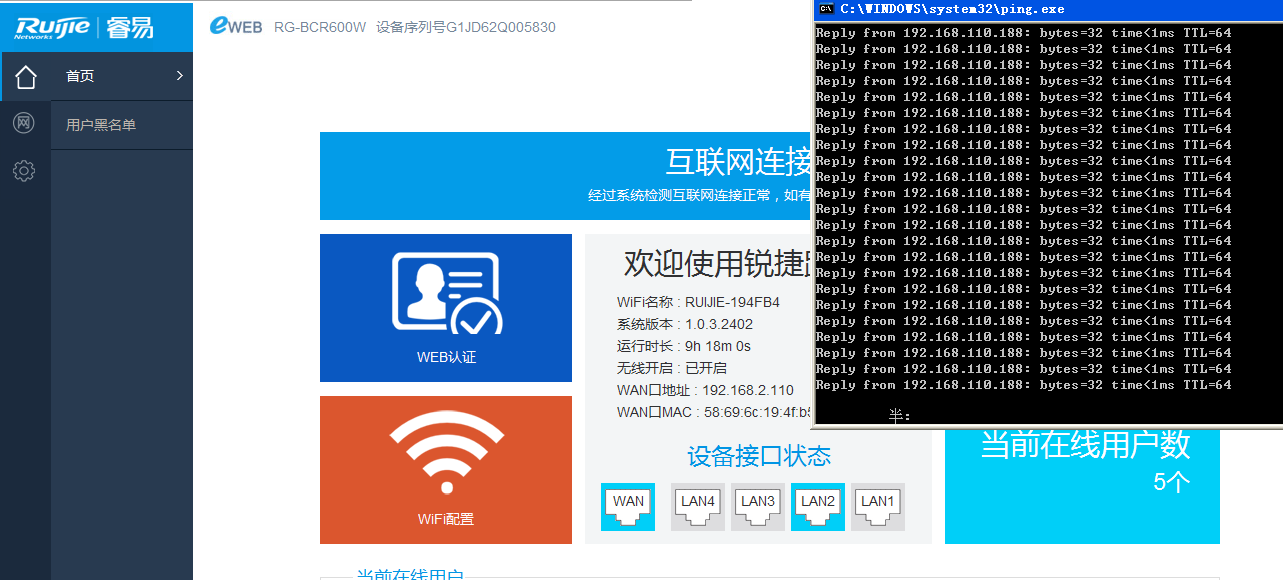
Task: Click the WAN port icon
Action: click(x=628, y=507)
